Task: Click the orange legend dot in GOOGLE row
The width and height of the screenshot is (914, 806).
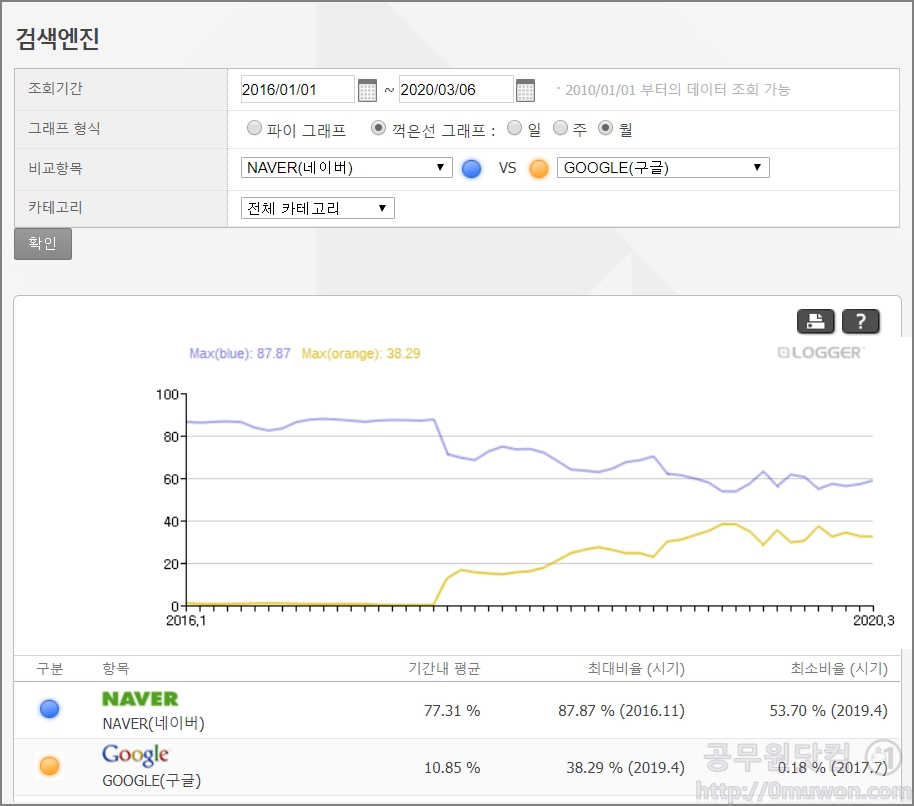Action: click(x=50, y=766)
